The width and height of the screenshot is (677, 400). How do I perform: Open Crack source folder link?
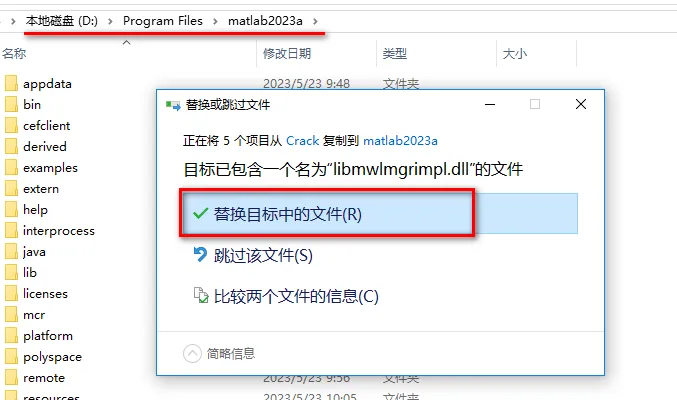(x=302, y=141)
